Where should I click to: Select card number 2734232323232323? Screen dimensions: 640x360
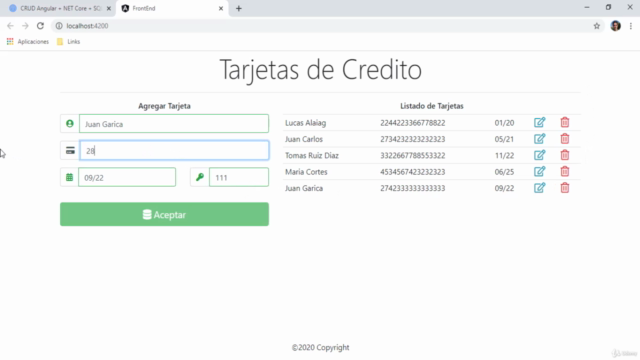click(x=413, y=139)
